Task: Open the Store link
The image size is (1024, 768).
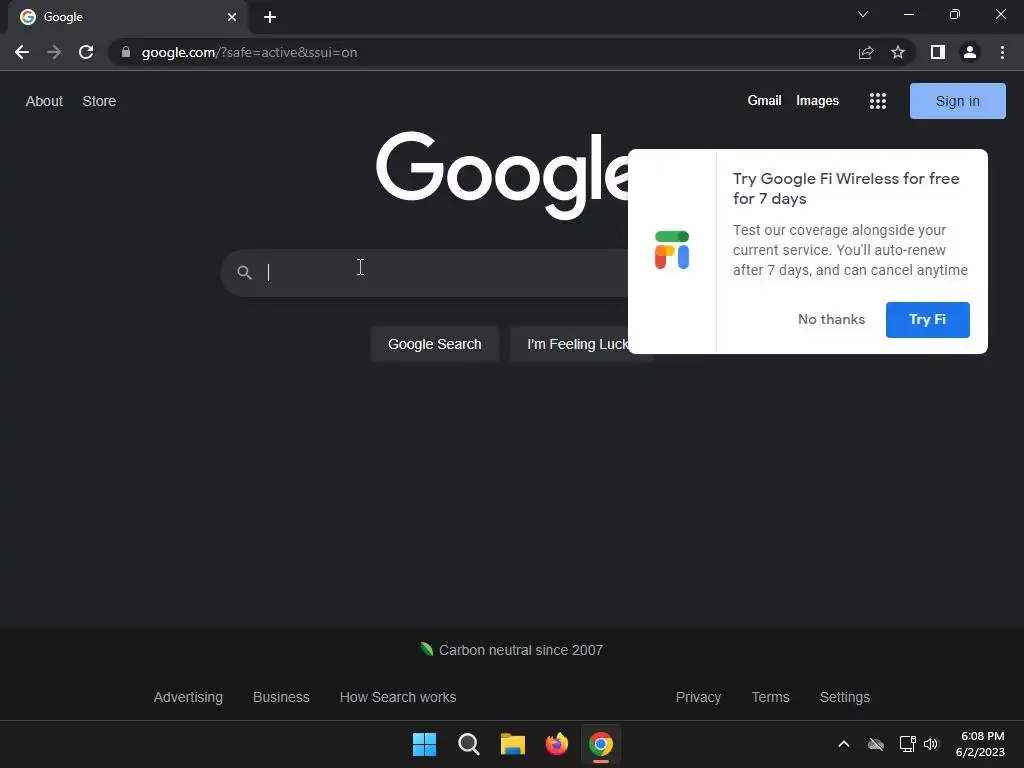Action: point(99,101)
